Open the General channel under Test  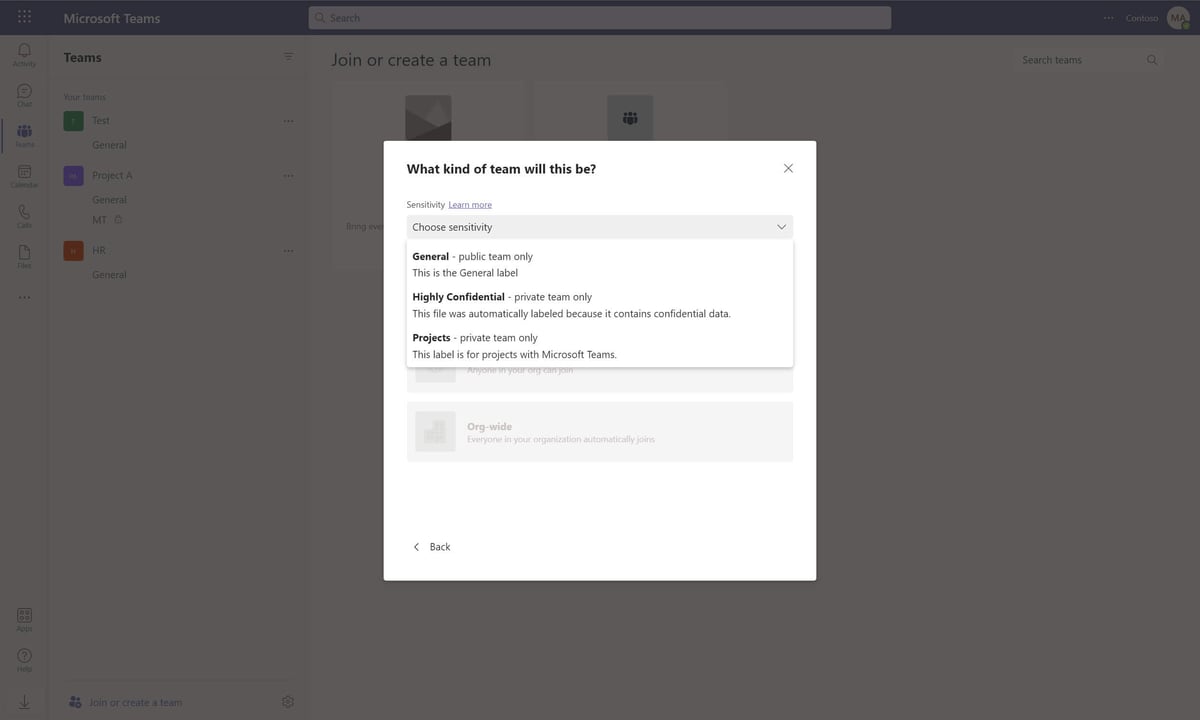(110, 144)
